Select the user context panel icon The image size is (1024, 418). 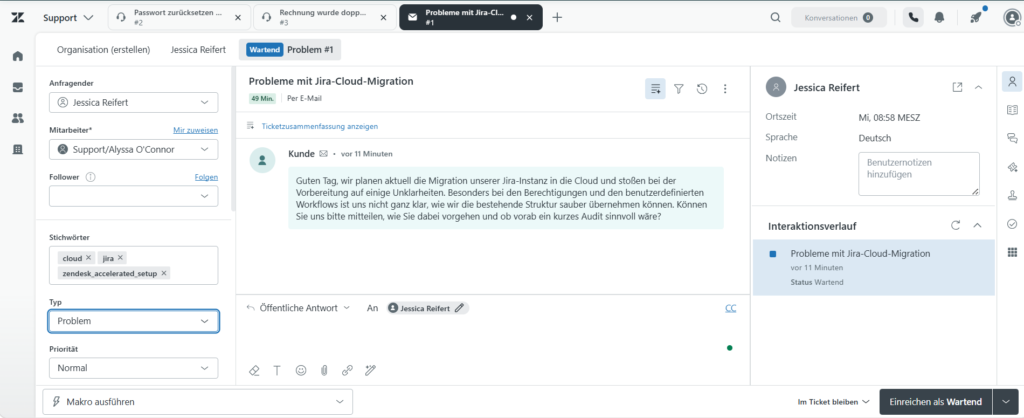pos(1012,82)
